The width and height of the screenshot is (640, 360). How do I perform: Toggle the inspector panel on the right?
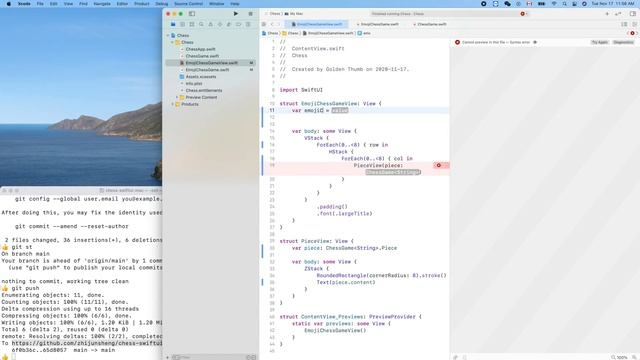(x=633, y=14)
